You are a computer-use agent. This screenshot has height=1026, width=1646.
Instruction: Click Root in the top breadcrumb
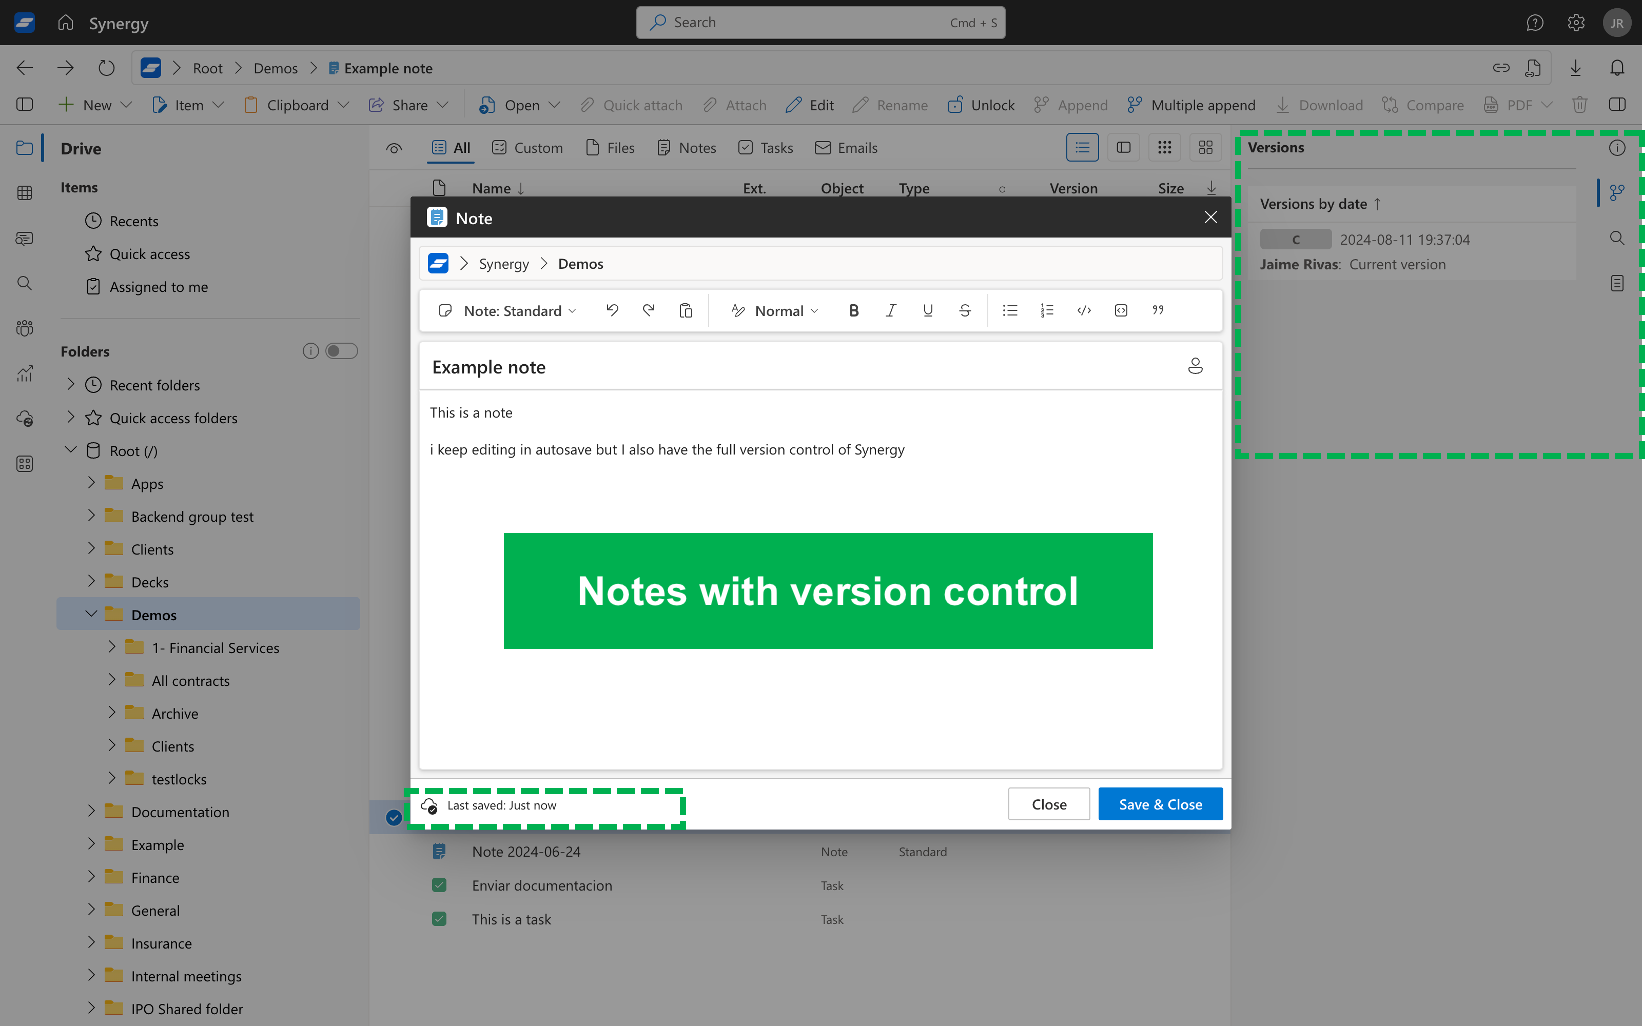tap(208, 68)
